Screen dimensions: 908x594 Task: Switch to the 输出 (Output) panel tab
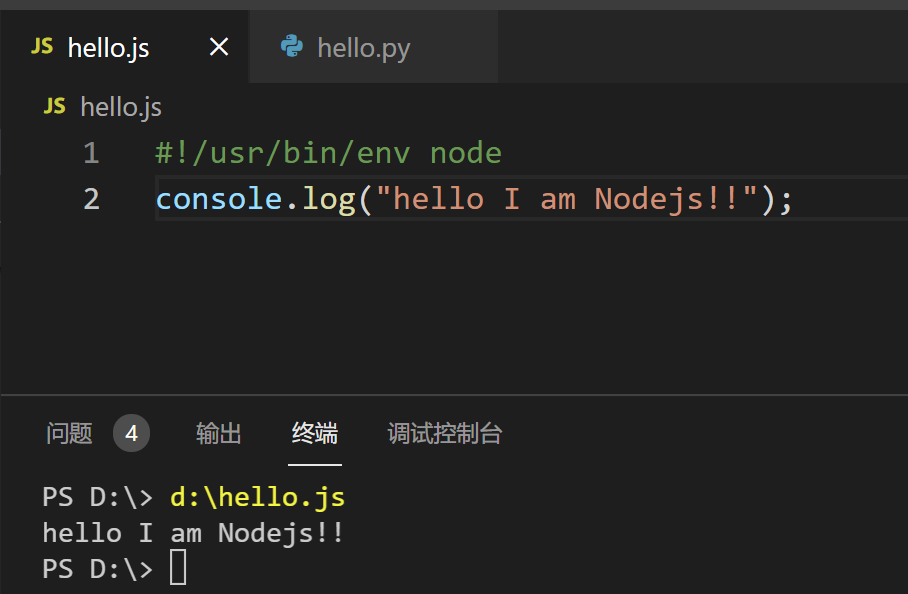pyautogui.click(x=219, y=433)
